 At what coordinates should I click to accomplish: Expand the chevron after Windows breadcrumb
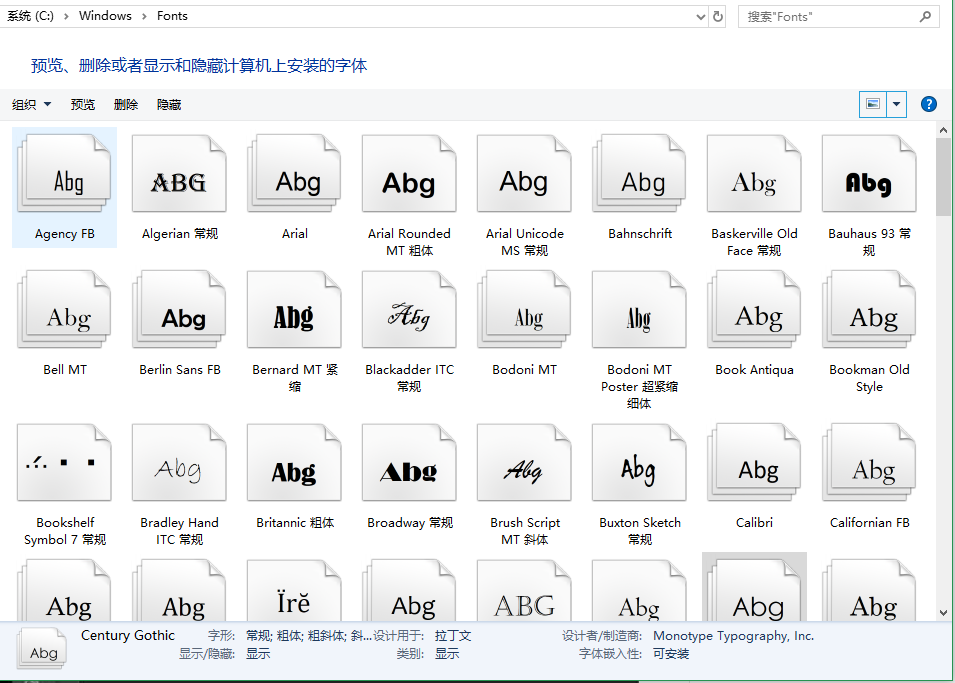click(144, 16)
